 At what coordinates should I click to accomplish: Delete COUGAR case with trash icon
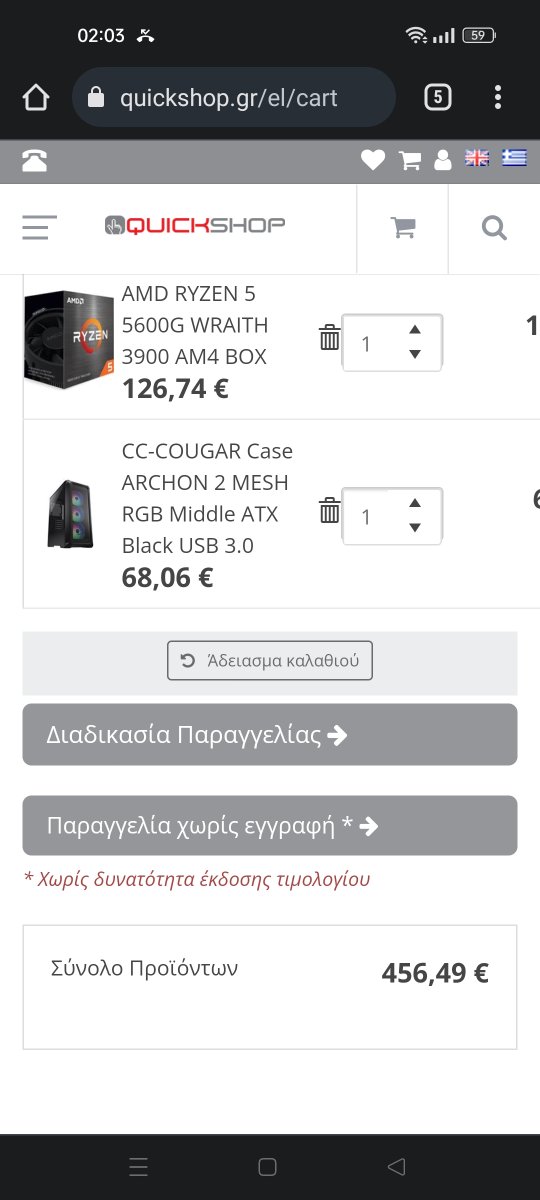pyautogui.click(x=329, y=510)
